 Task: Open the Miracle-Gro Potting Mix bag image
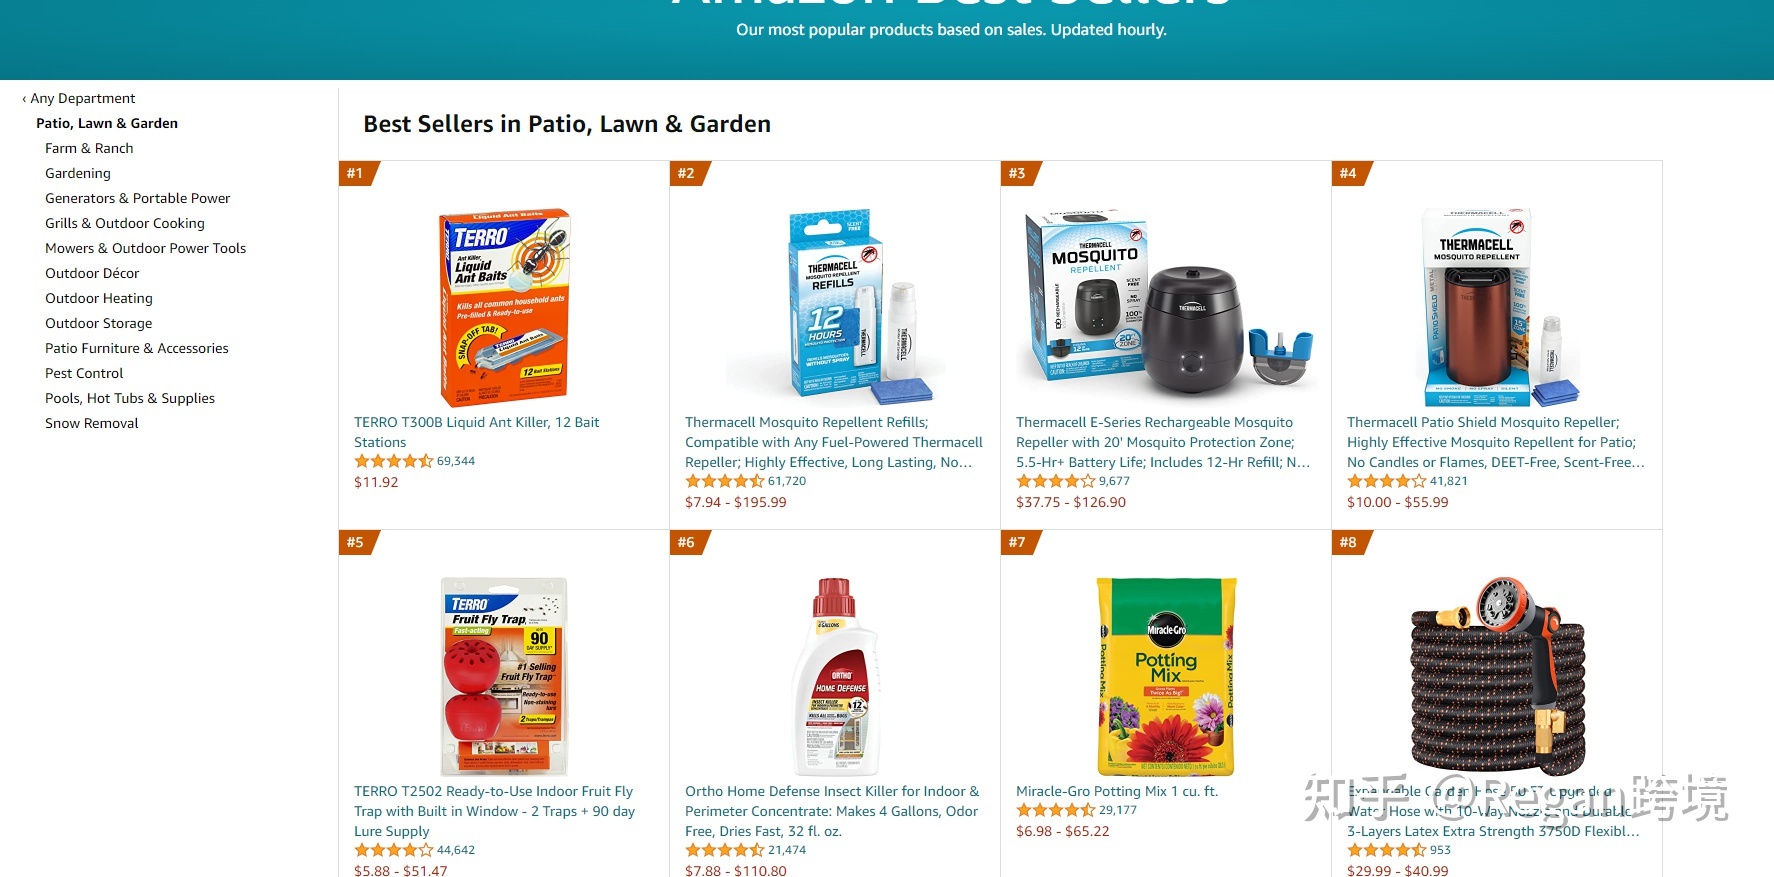click(x=1166, y=676)
